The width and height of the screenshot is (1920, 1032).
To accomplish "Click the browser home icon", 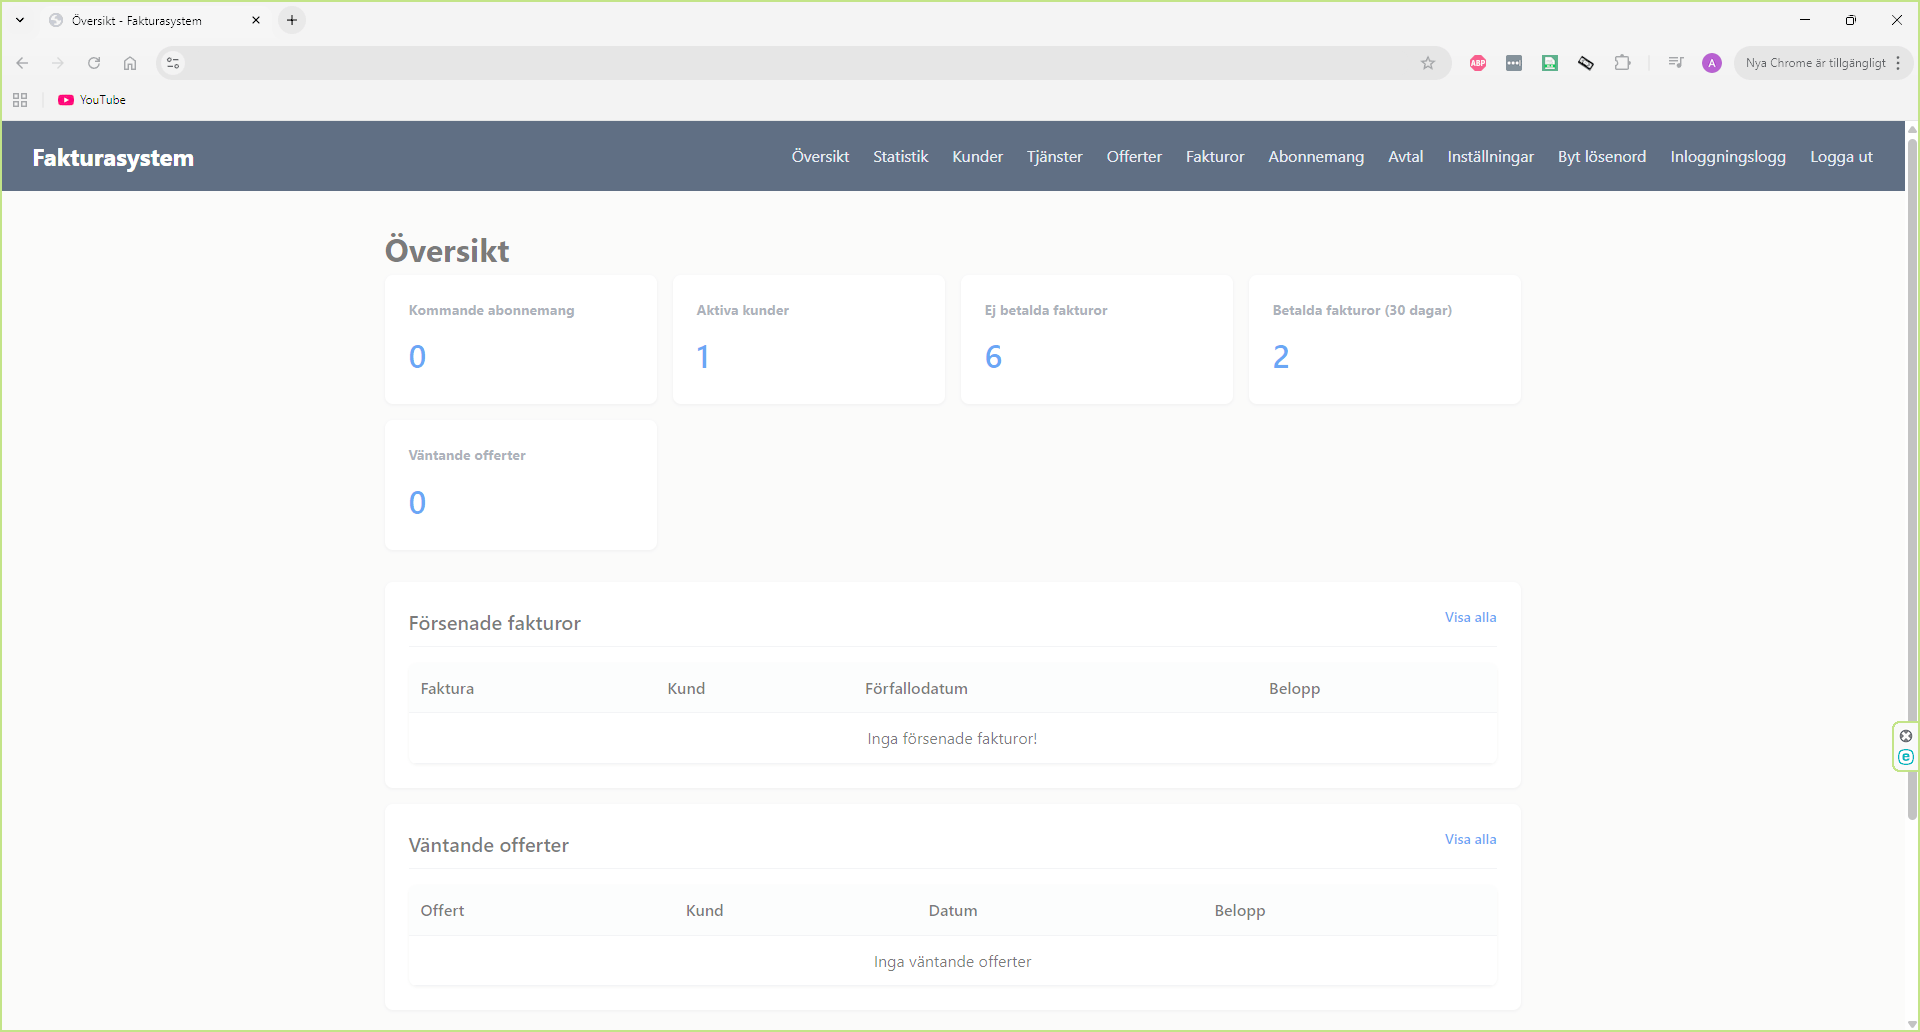I will (130, 63).
